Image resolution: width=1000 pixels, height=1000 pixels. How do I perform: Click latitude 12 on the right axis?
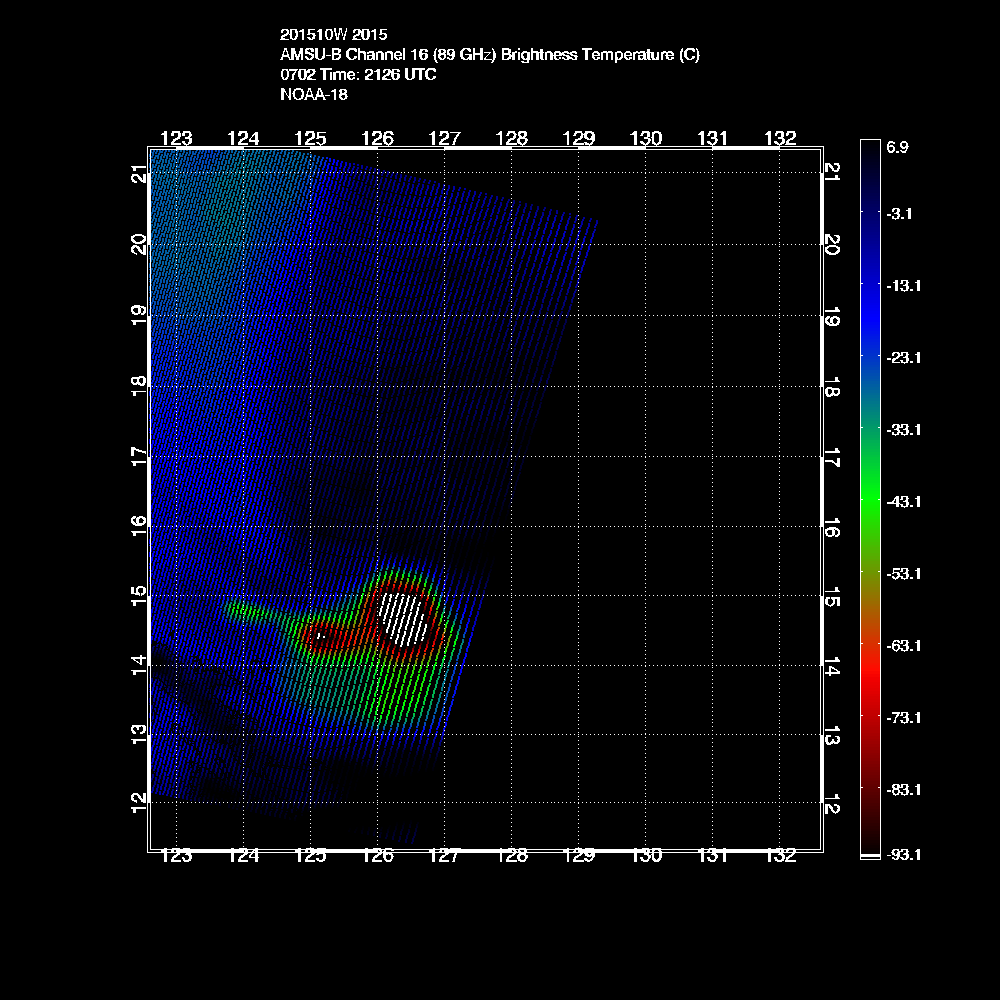click(831, 804)
